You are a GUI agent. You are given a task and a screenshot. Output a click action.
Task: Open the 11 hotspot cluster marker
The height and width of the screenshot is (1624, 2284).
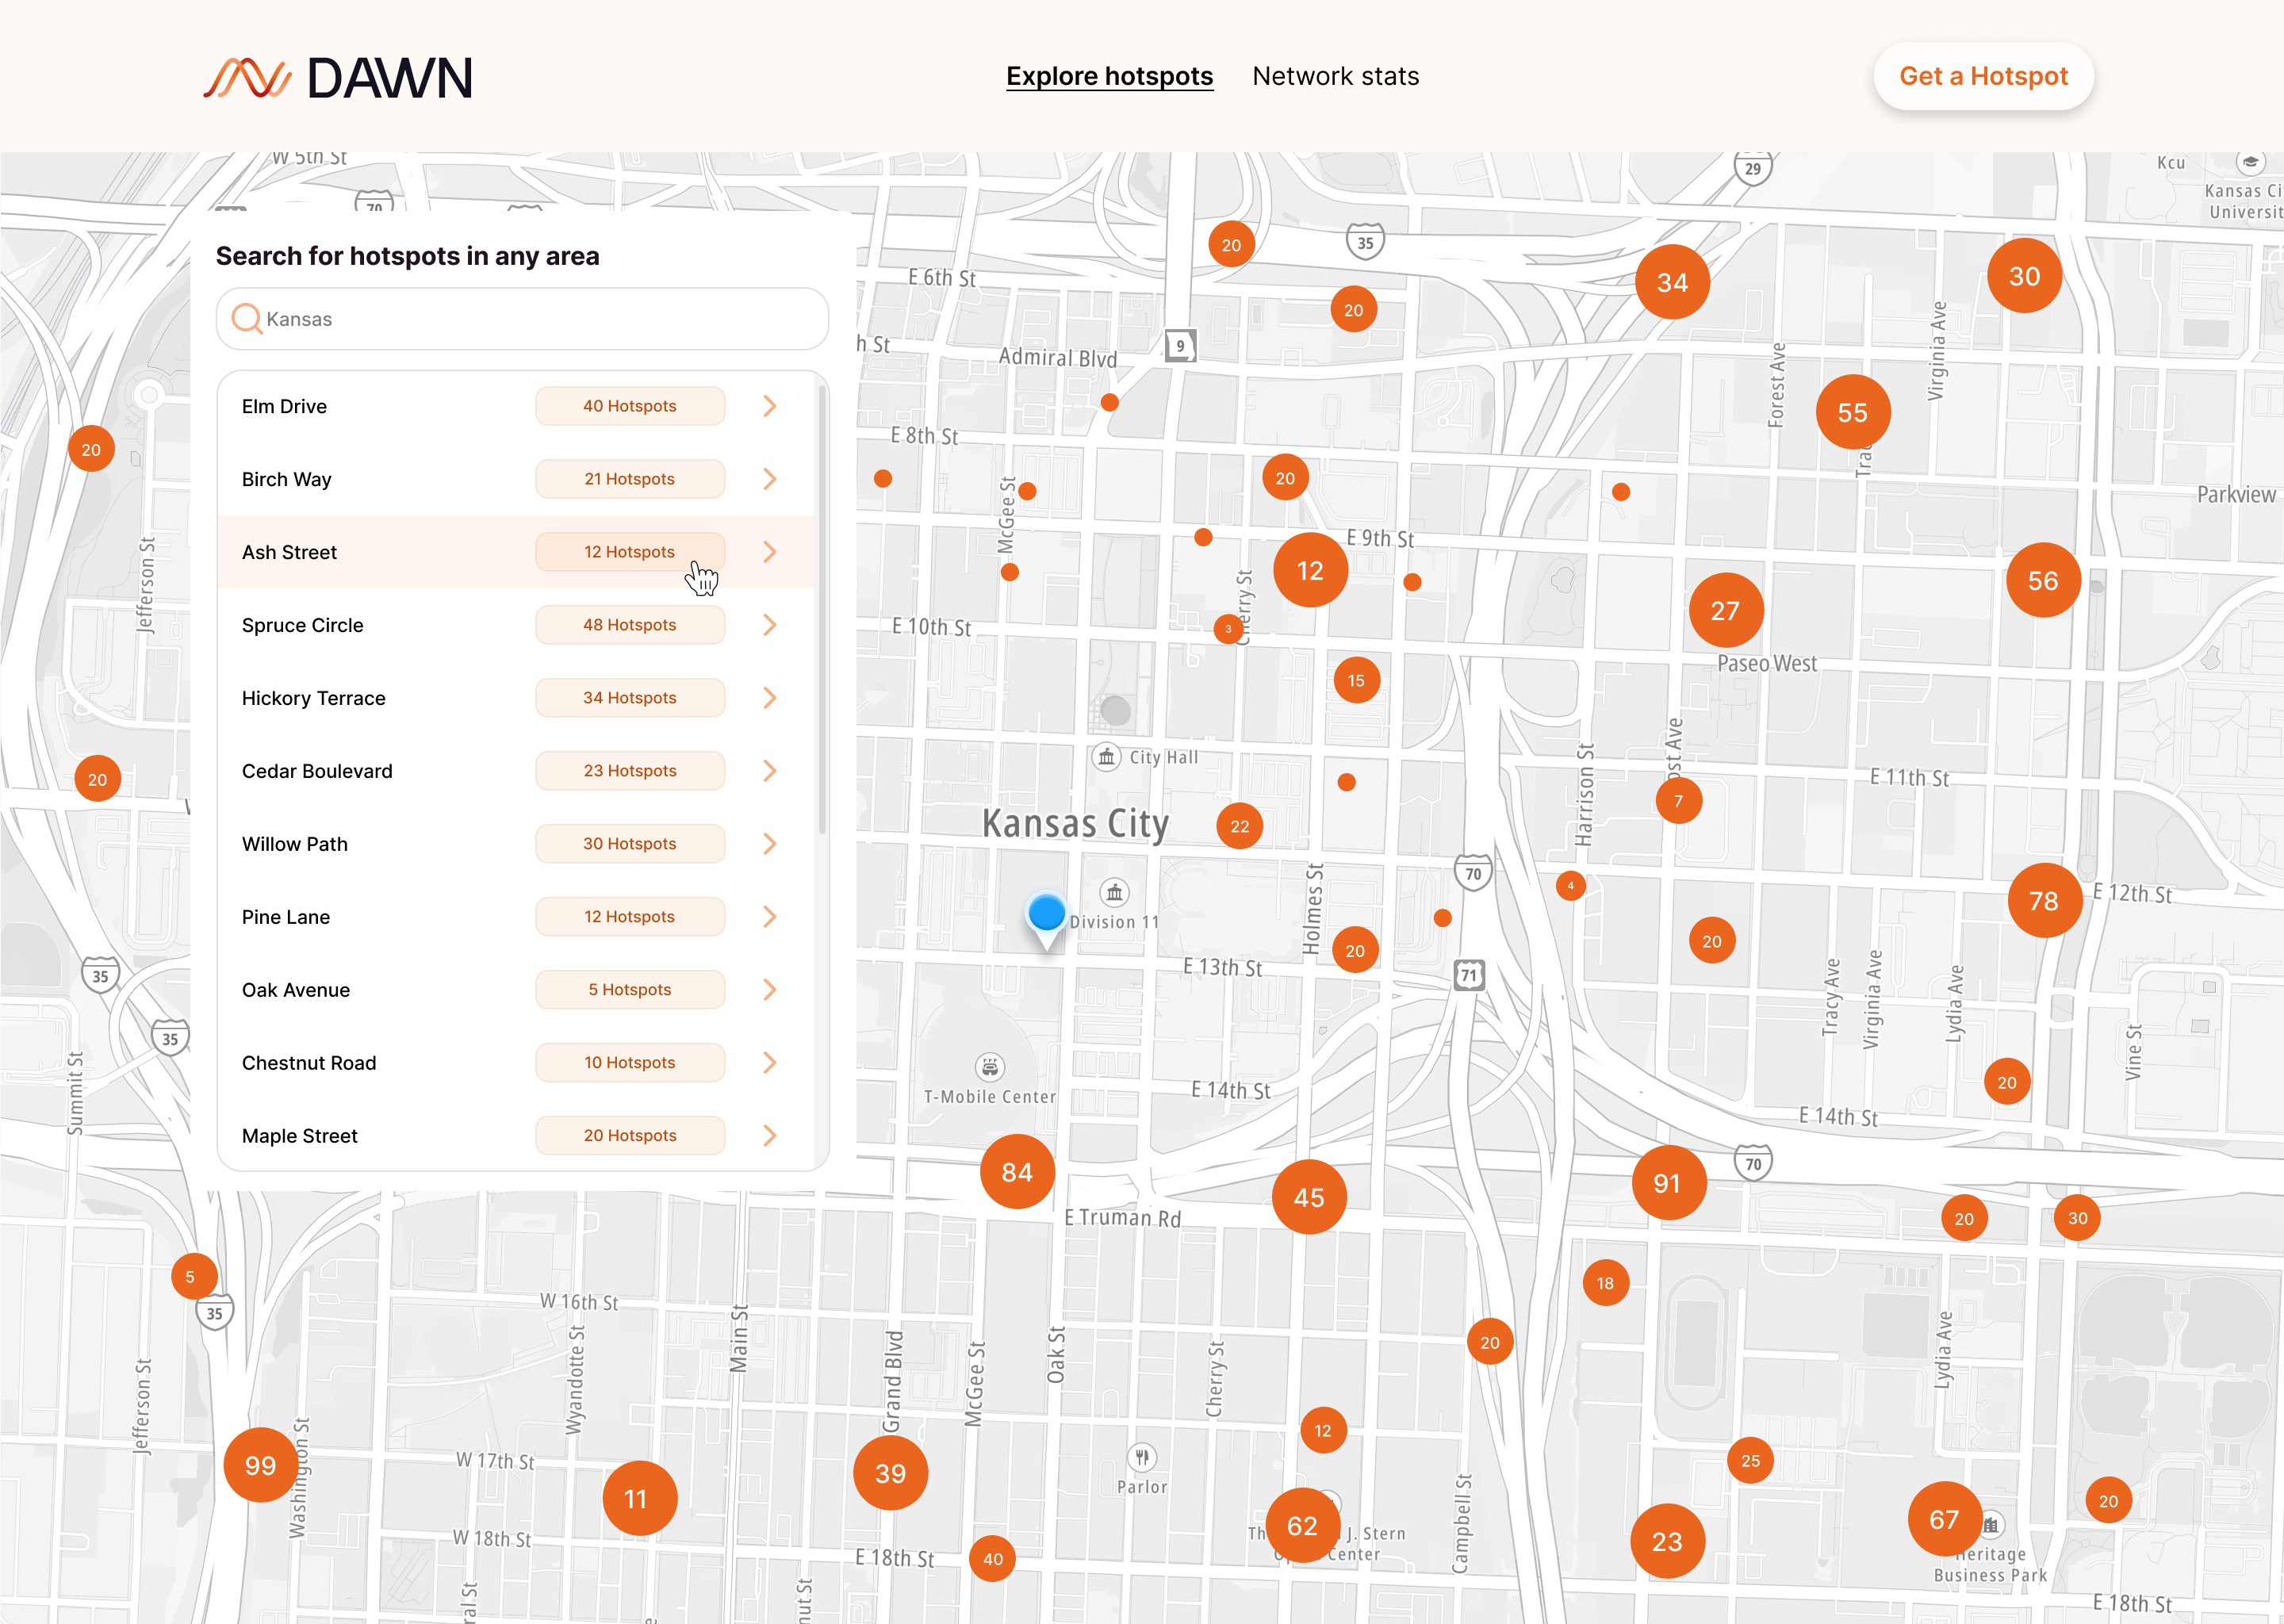639,1498
